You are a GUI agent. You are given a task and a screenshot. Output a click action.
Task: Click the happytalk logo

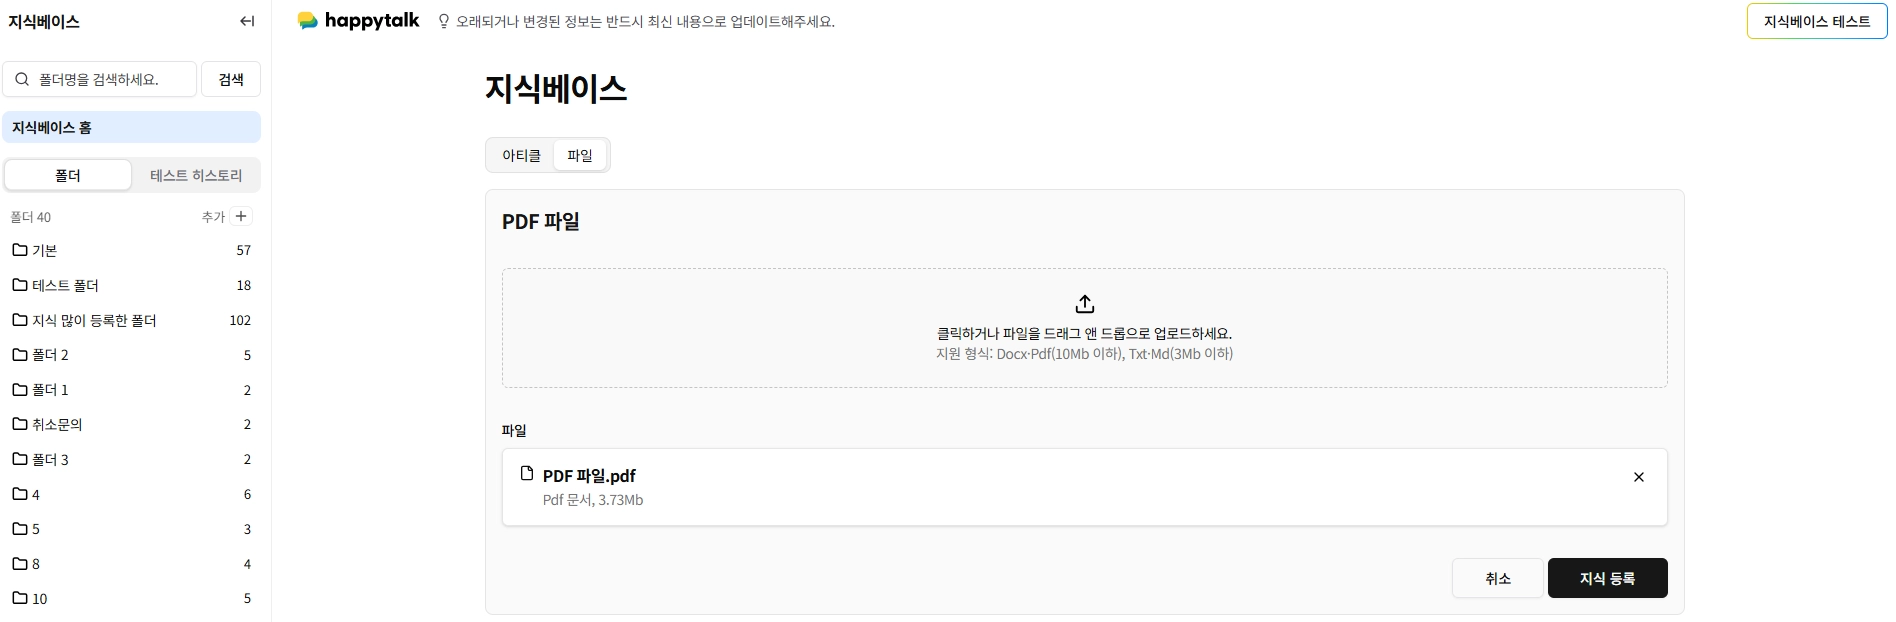(x=358, y=20)
